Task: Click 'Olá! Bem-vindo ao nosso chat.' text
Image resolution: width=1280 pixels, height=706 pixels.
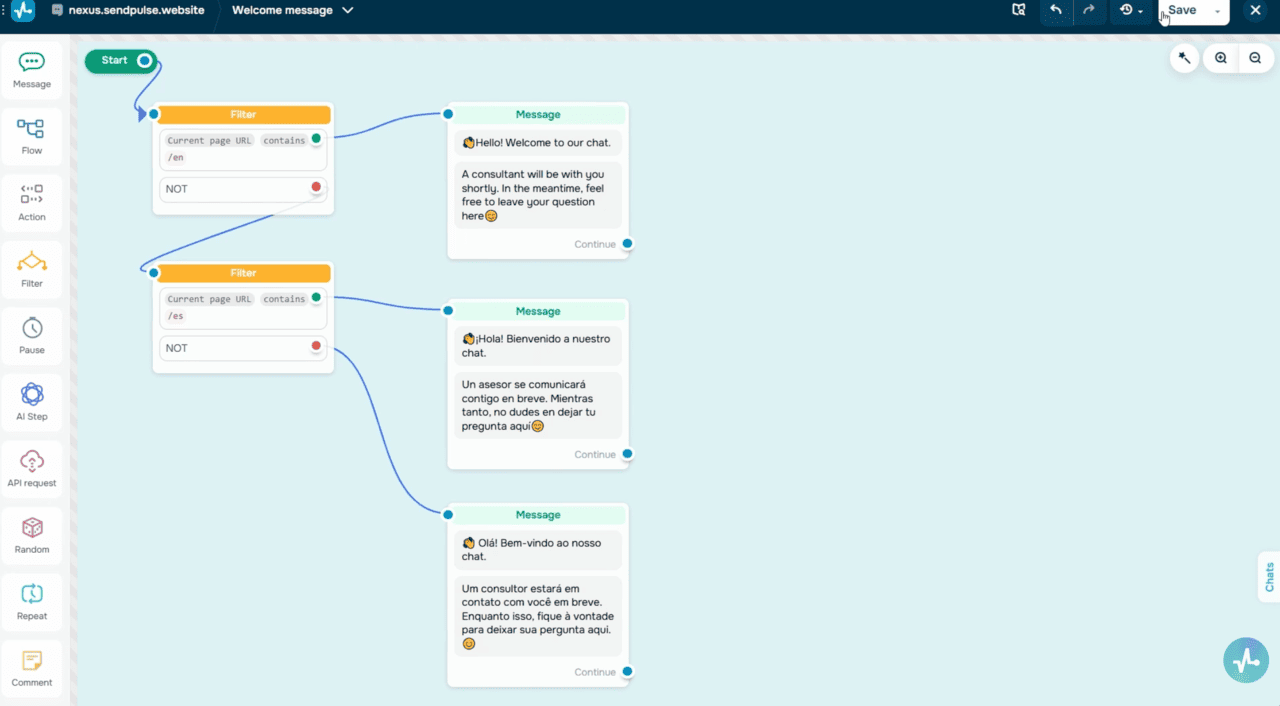Action: pyautogui.click(x=538, y=549)
